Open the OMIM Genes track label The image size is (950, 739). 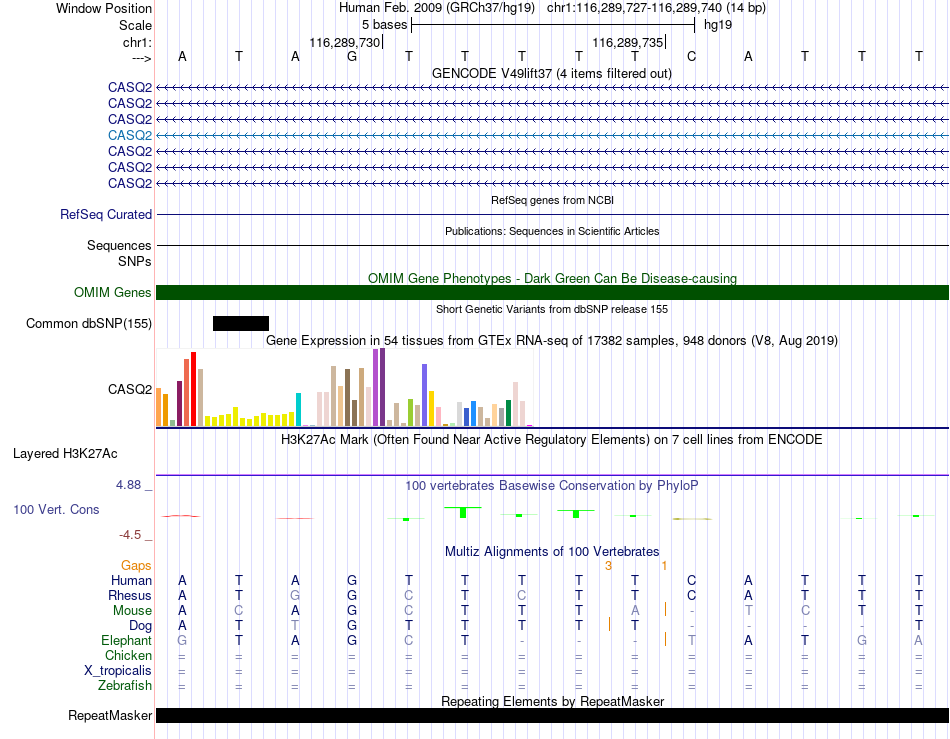(113, 293)
